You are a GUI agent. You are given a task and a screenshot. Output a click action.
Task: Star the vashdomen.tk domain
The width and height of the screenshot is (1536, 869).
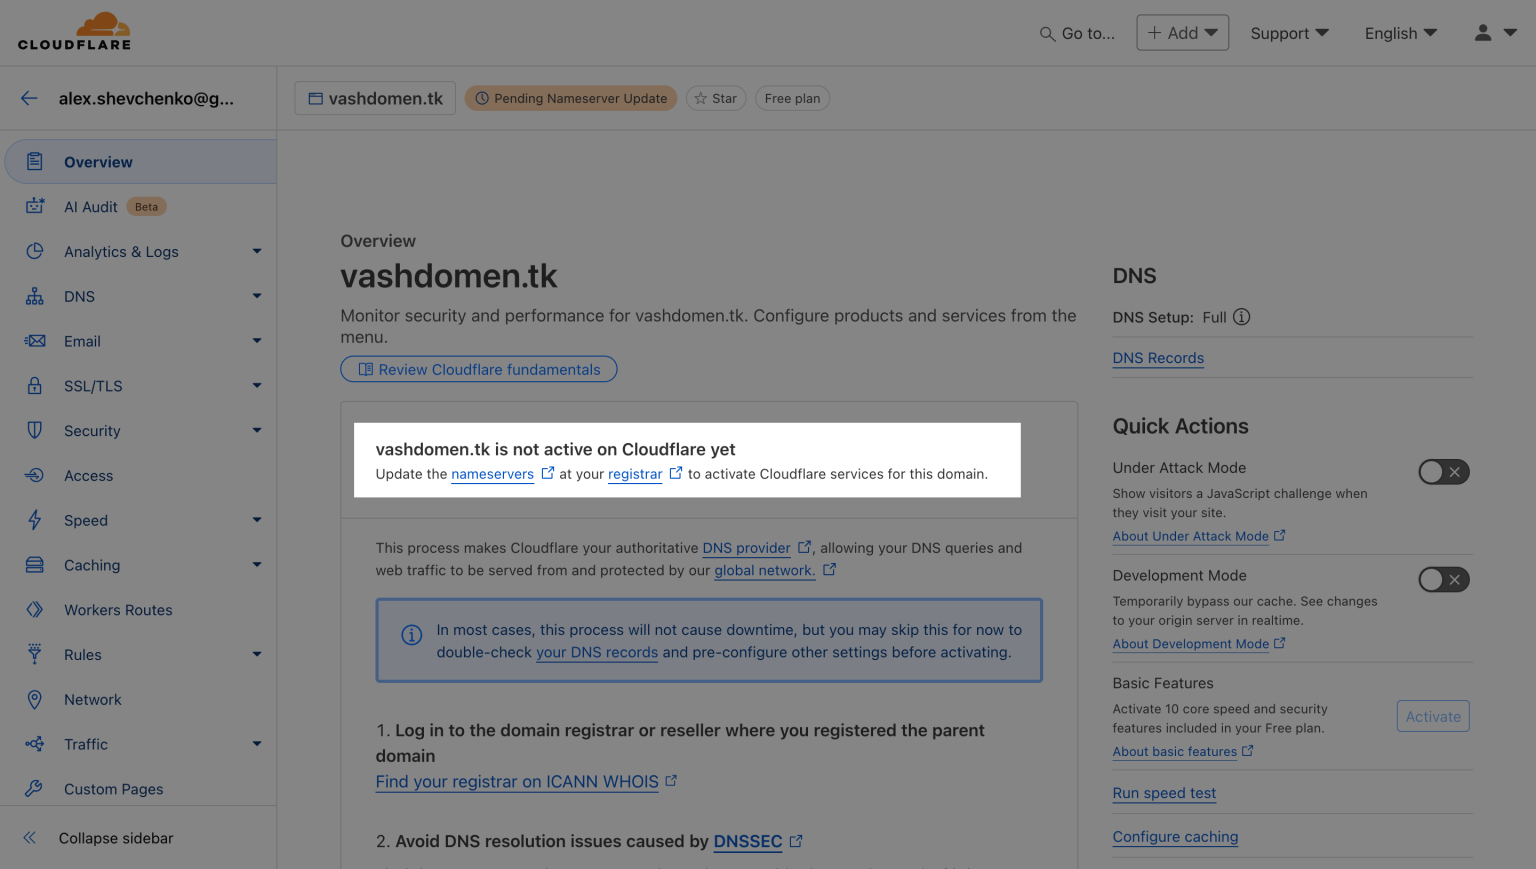click(x=716, y=98)
